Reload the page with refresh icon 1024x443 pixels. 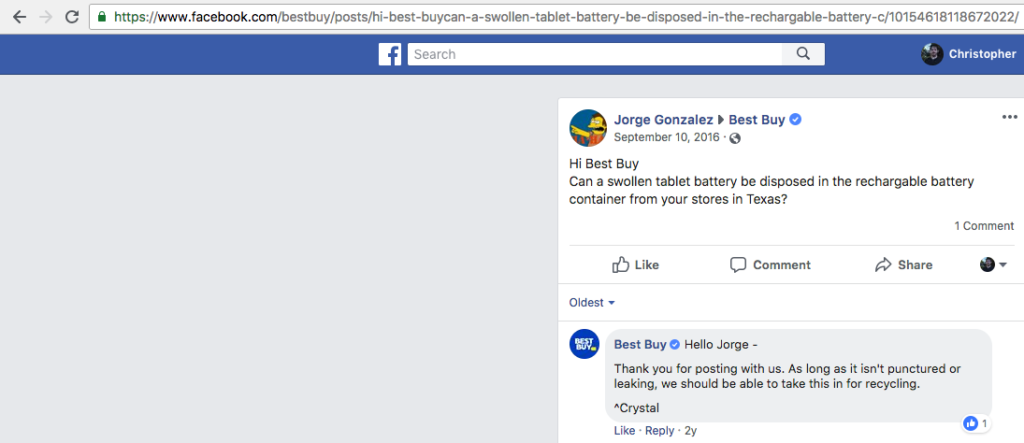[72, 17]
